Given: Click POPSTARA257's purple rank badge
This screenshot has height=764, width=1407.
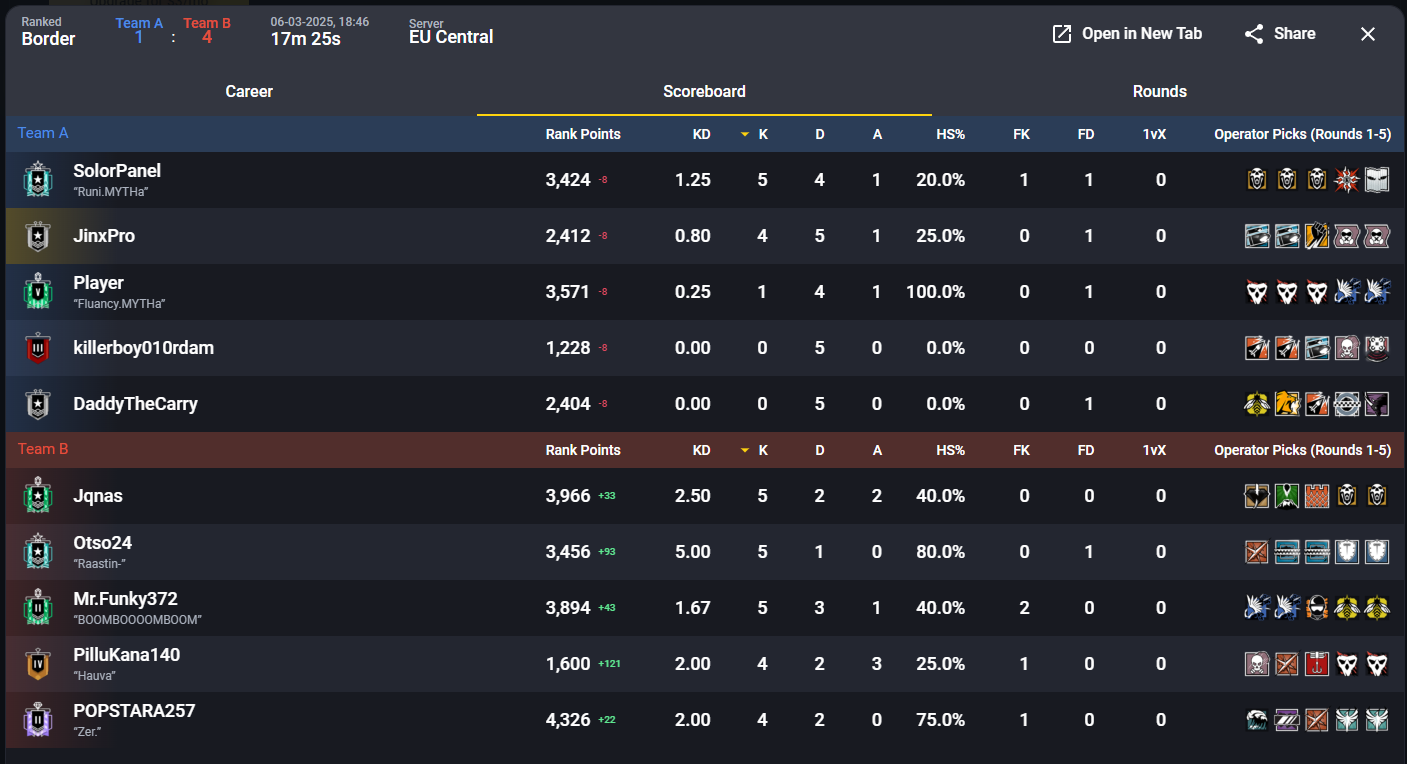Looking at the screenshot, I should click(37, 720).
